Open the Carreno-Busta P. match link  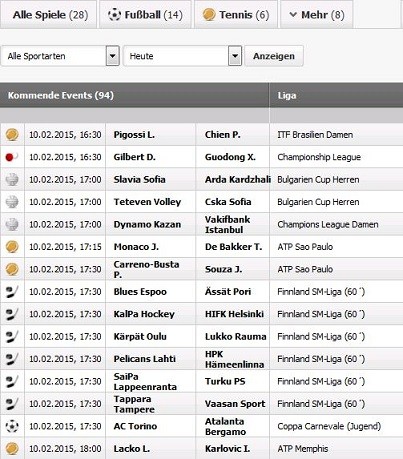pos(147,269)
